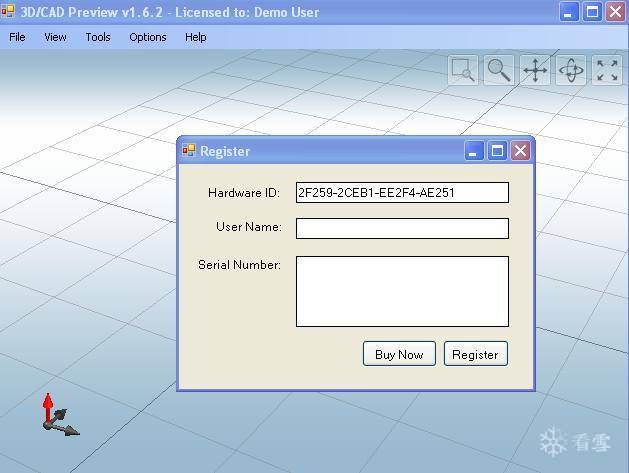Minimize the Register dialog

[474, 151]
